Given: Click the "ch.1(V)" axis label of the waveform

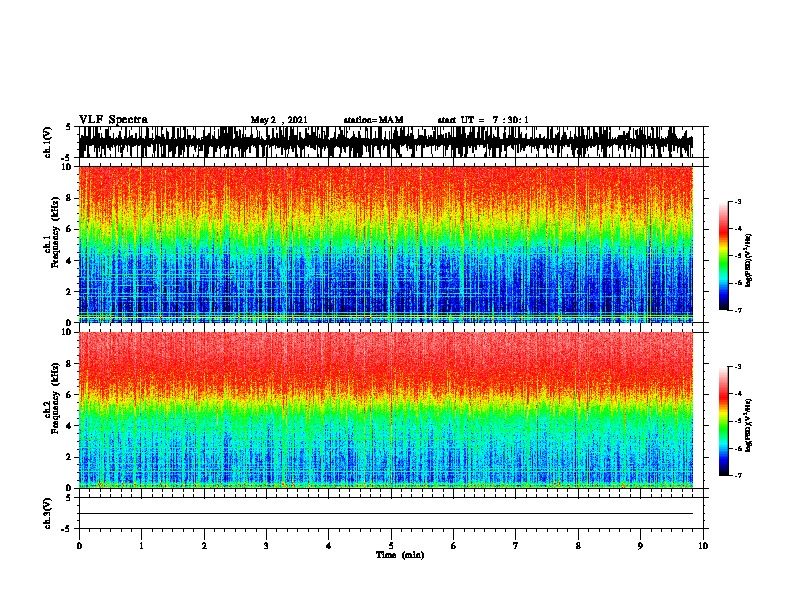Looking at the screenshot, I should click(x=48, y=142).
